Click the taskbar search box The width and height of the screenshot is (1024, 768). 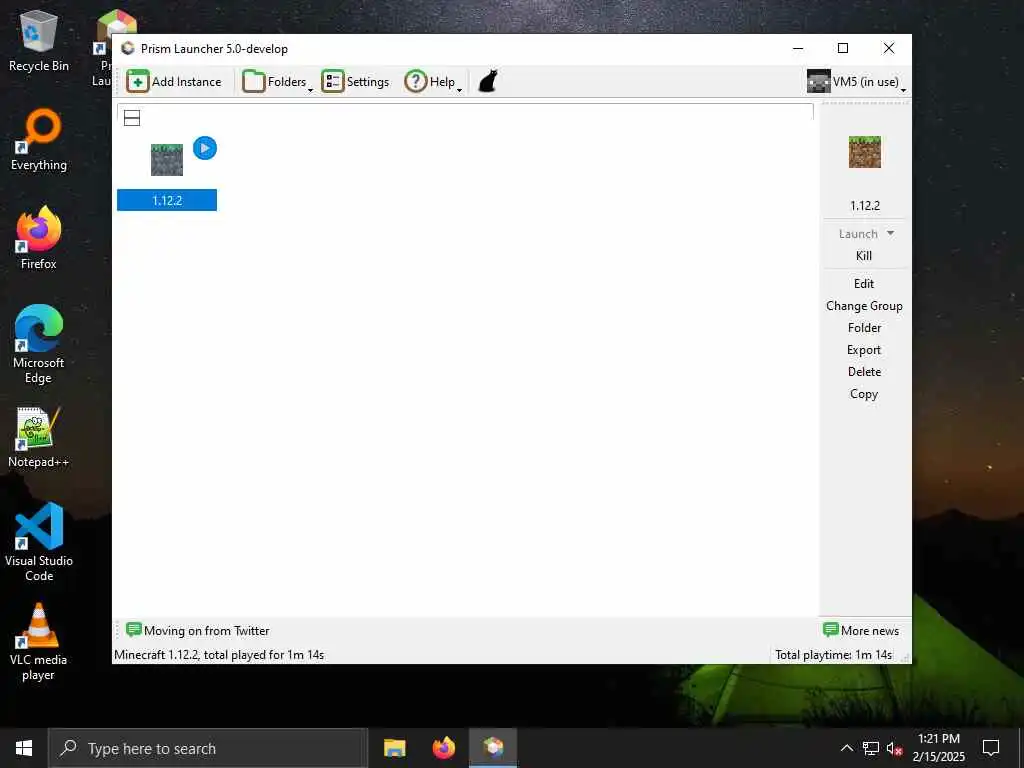208,748
